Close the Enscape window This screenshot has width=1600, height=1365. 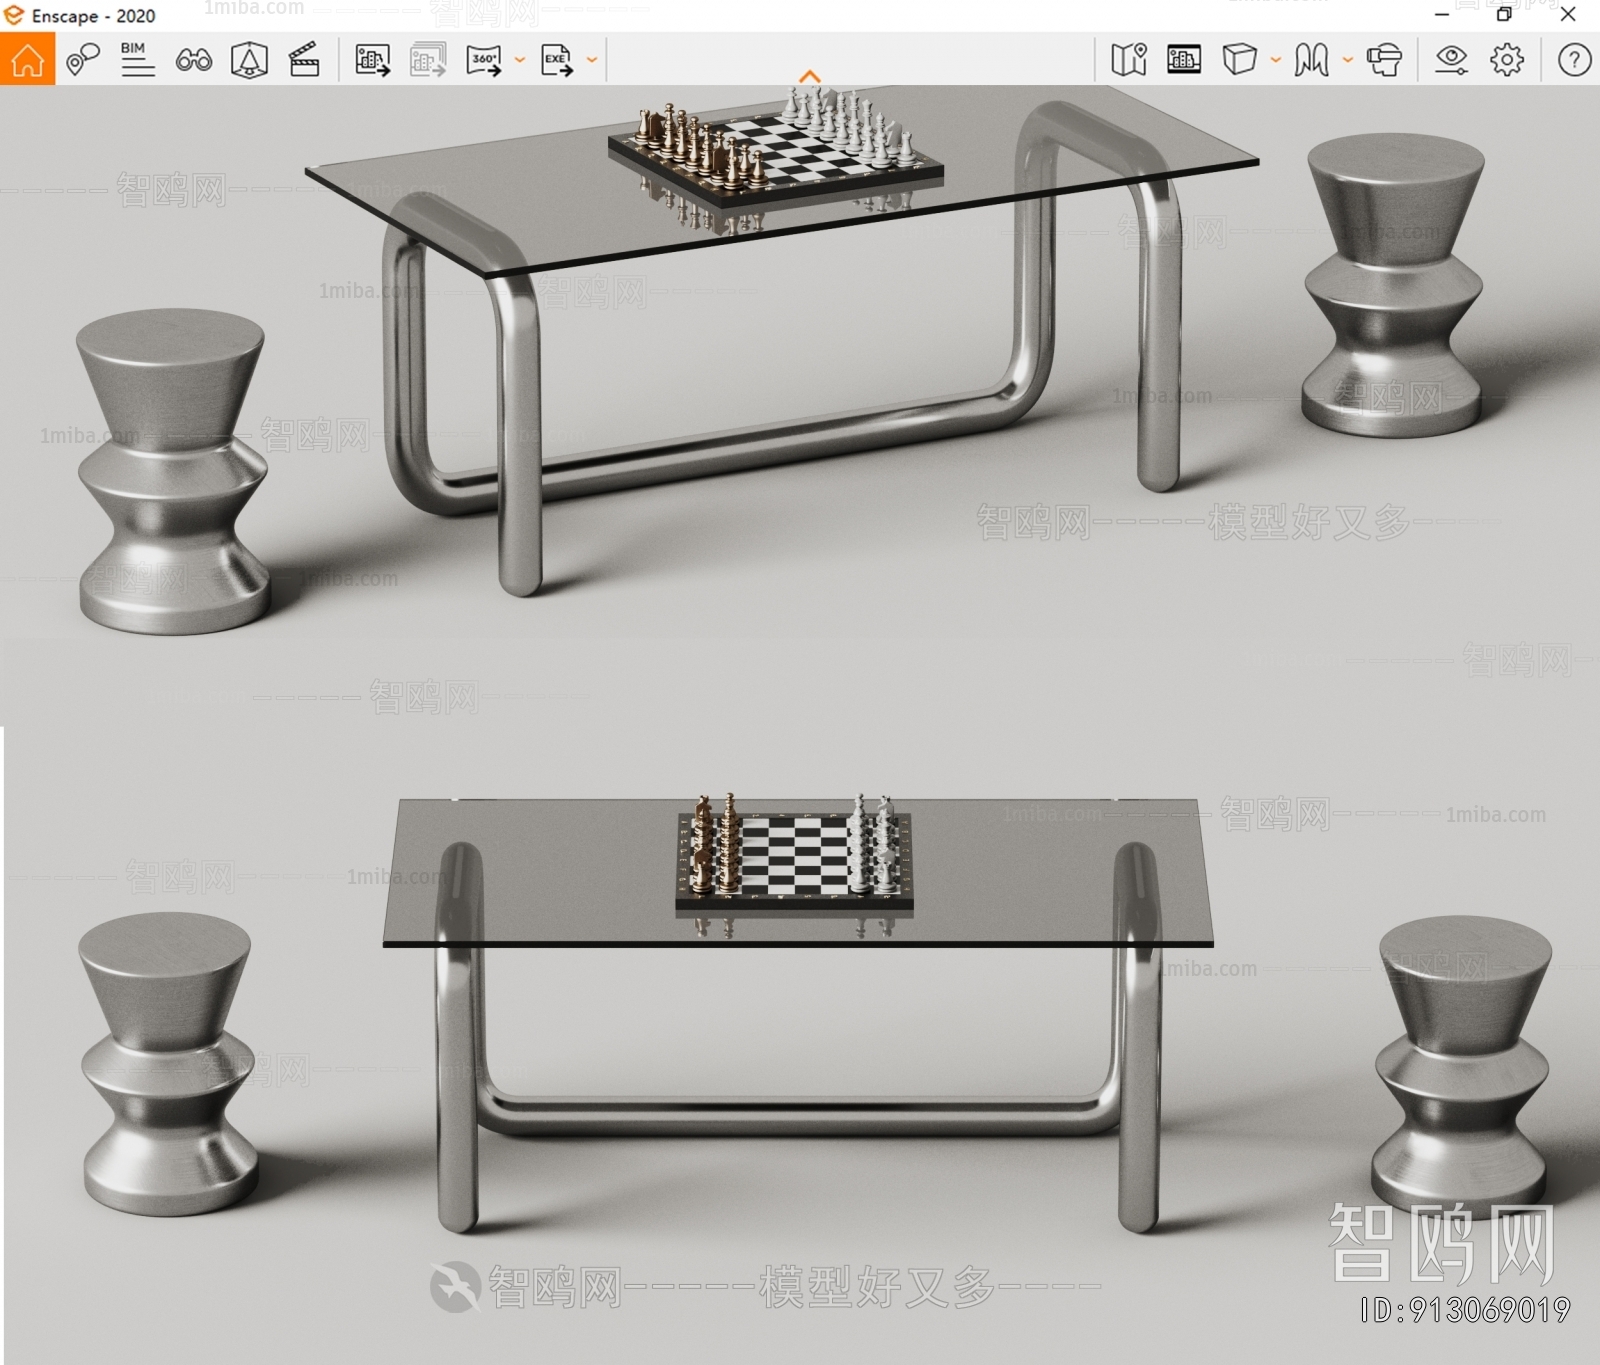coord(1568,14)
